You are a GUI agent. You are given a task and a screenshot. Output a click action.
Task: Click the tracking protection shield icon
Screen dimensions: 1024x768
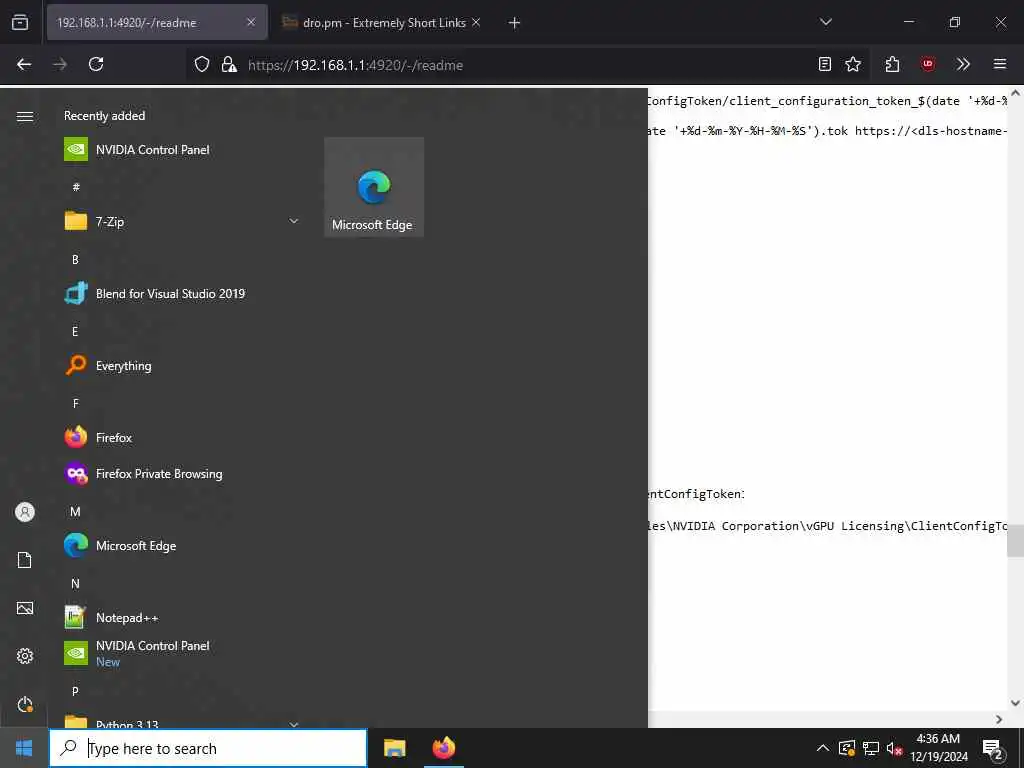click(x=202, y=64)
